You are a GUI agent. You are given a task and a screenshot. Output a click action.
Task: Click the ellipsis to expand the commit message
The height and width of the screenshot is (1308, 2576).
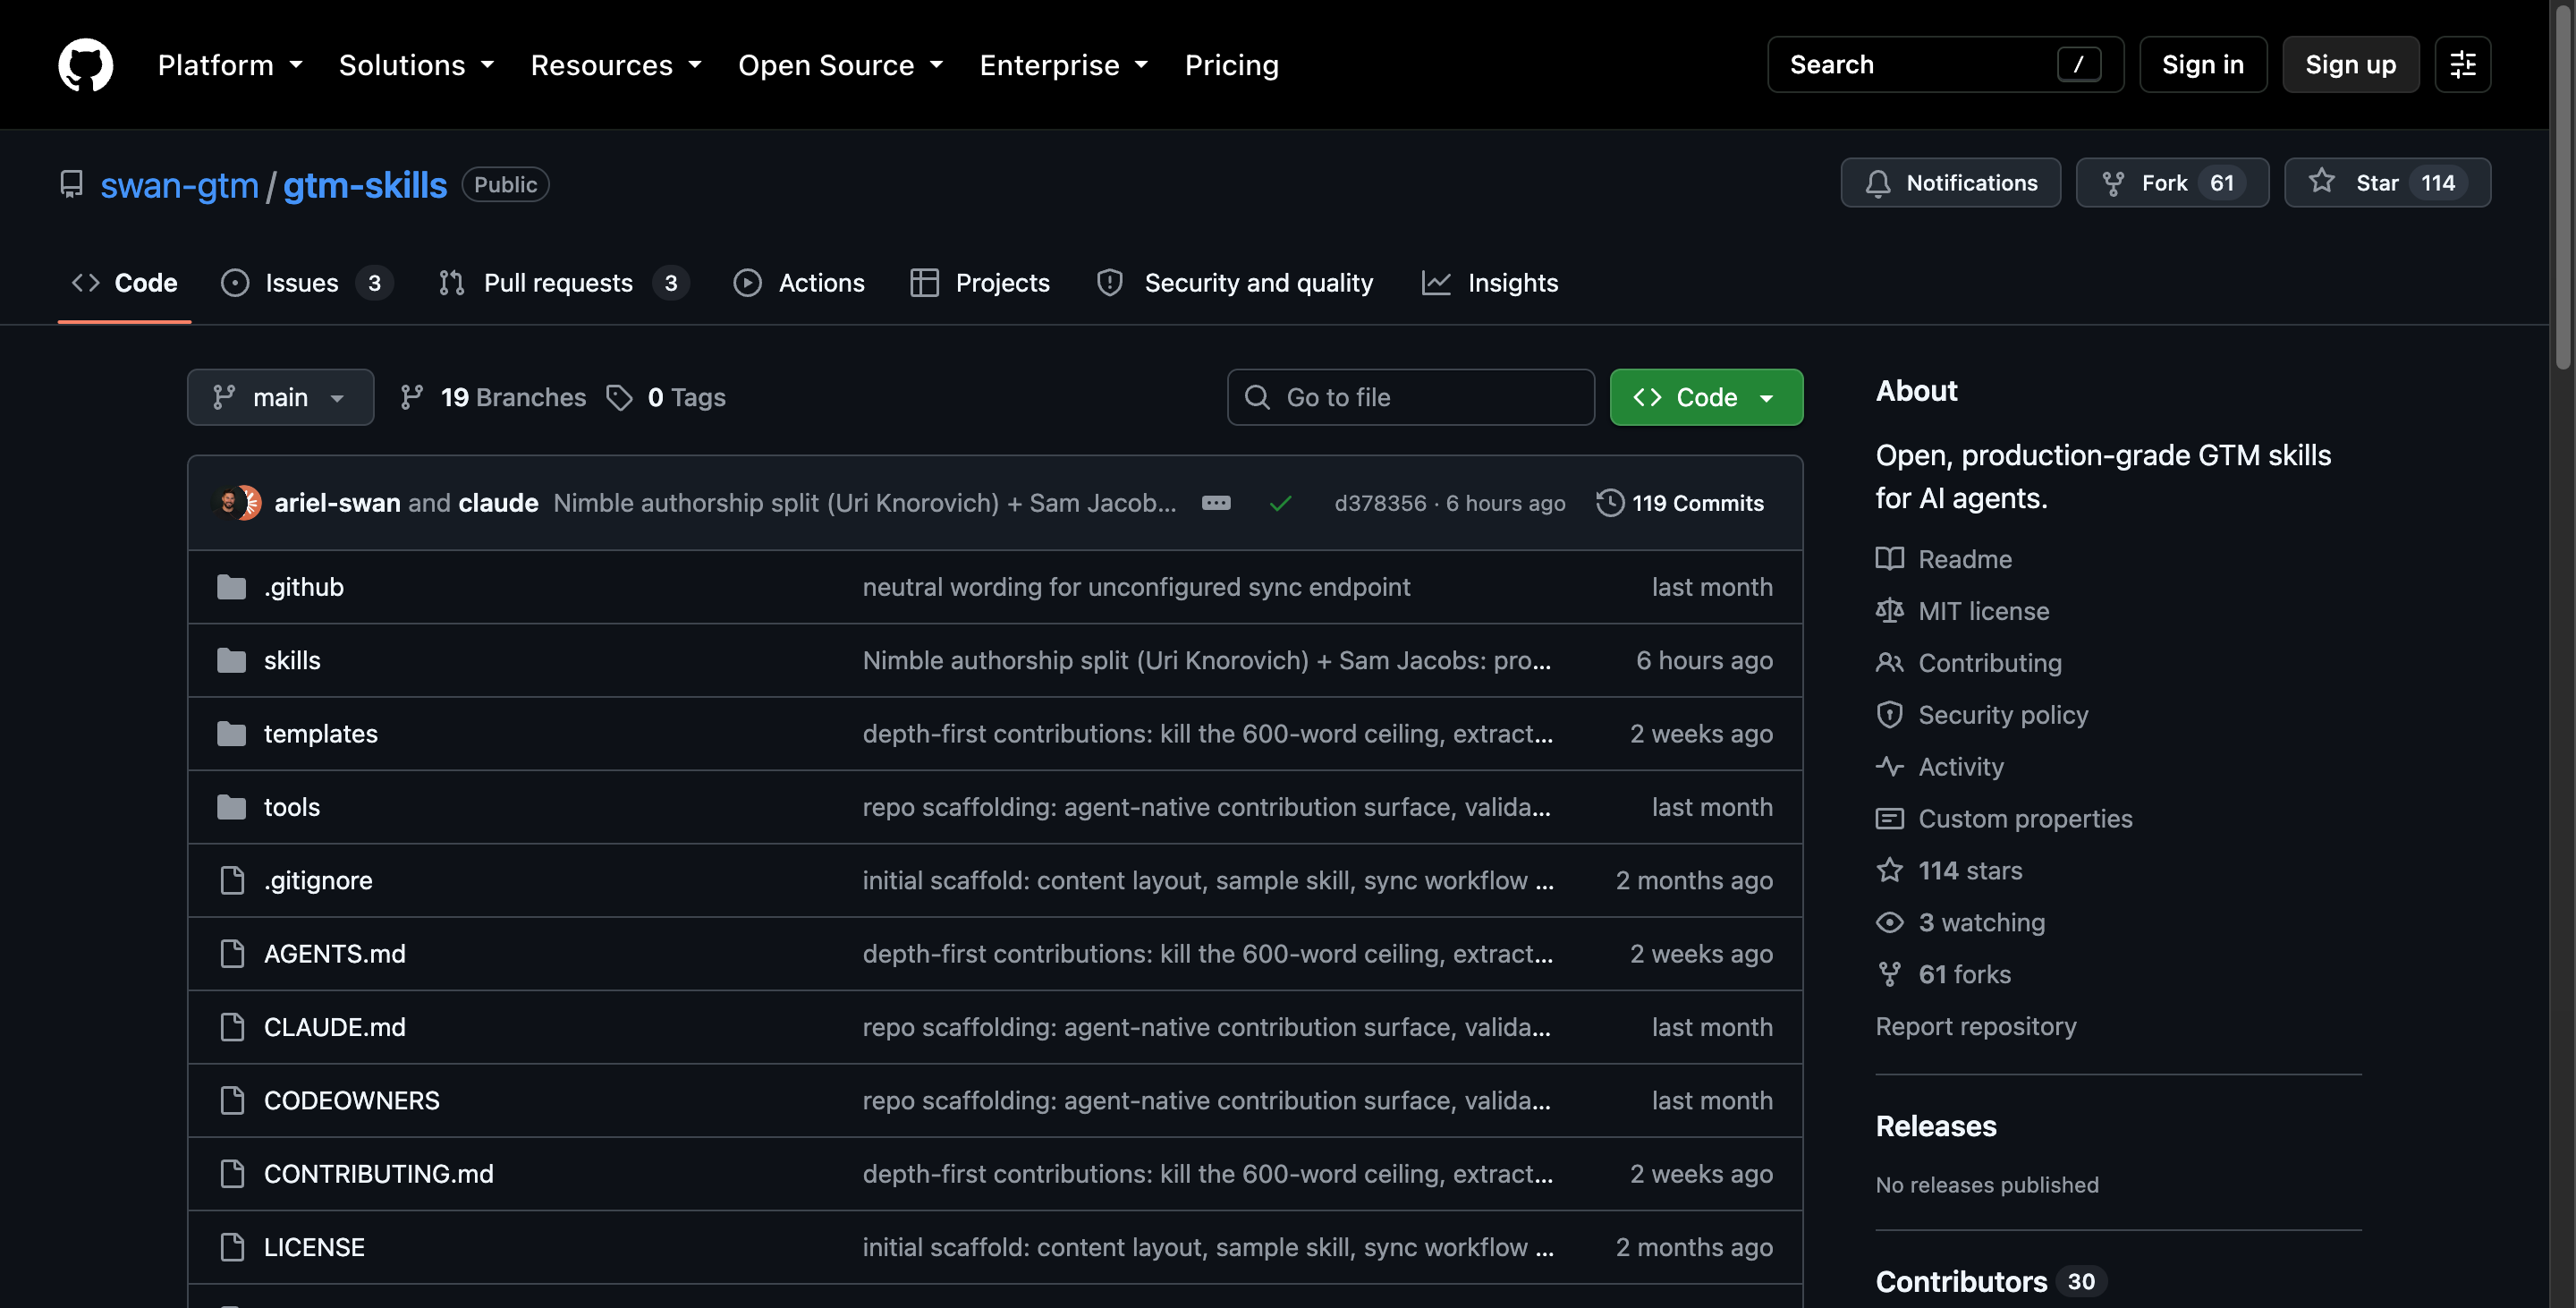[1216, 503]
